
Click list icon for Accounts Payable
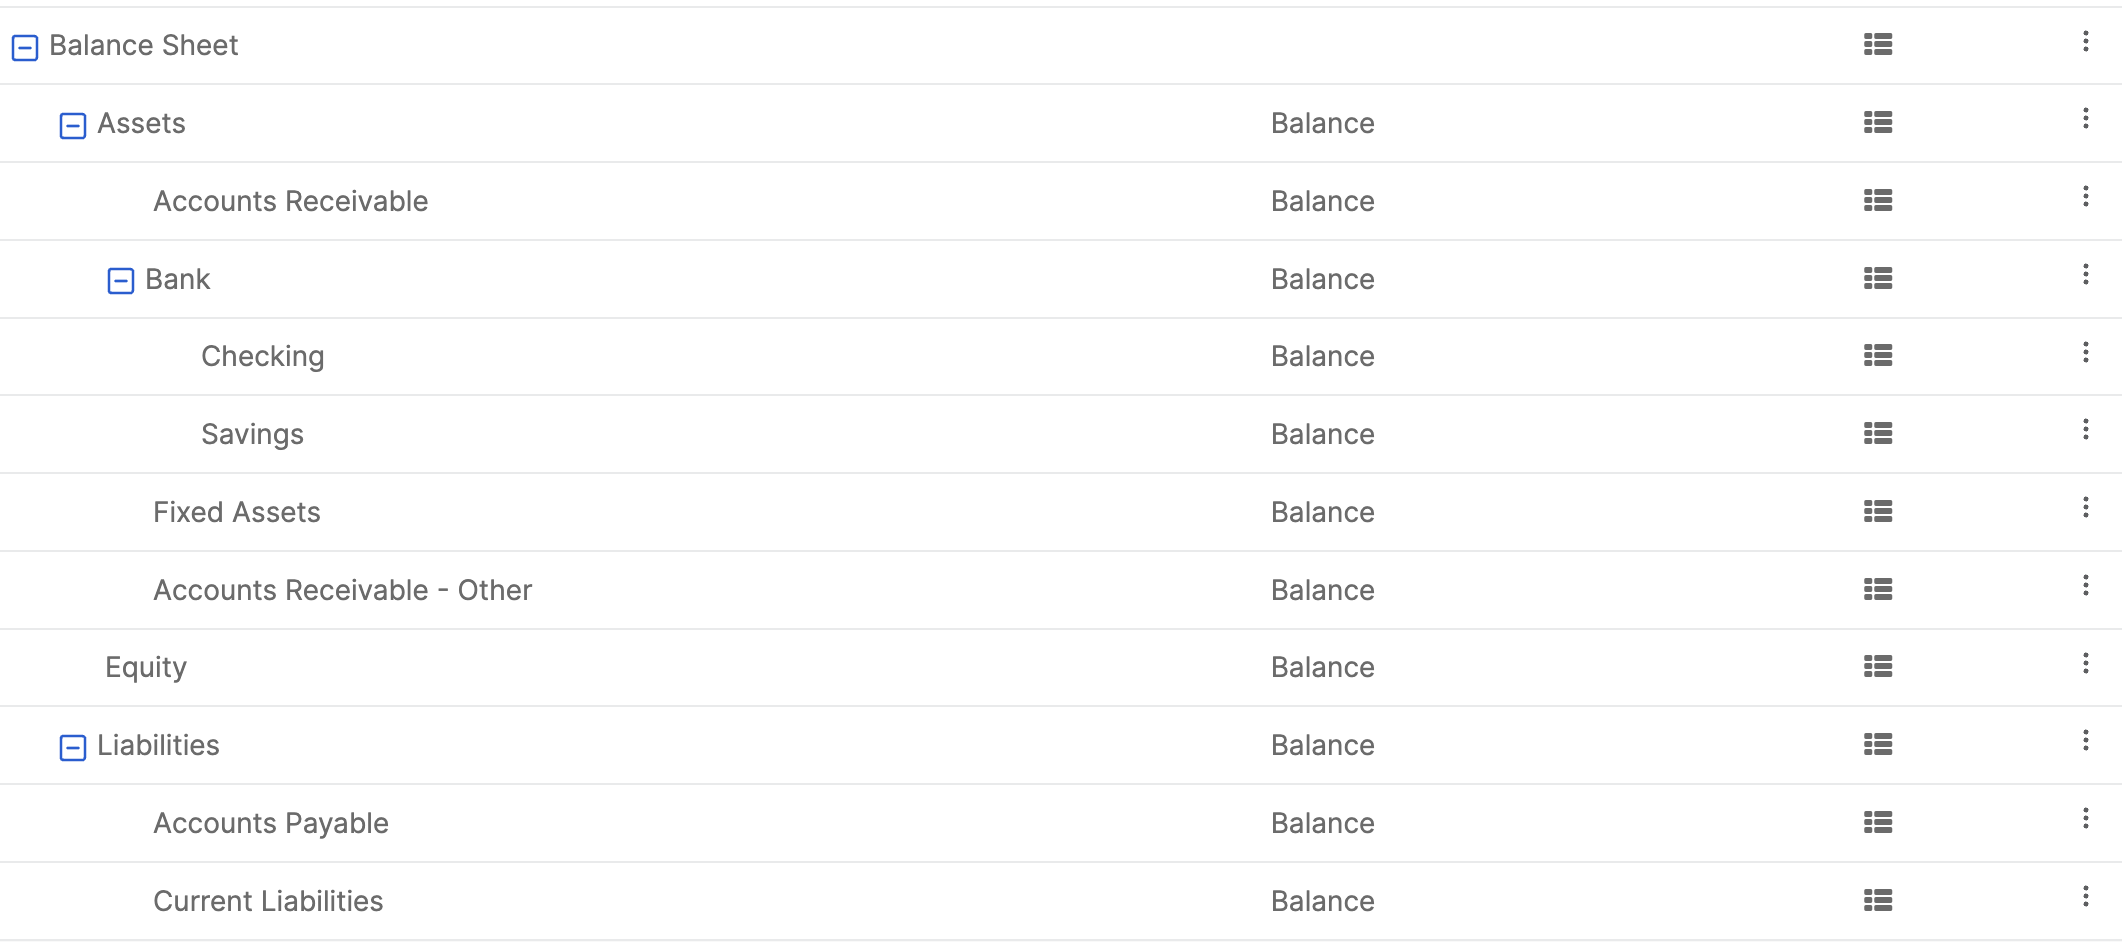[1878, 823]
